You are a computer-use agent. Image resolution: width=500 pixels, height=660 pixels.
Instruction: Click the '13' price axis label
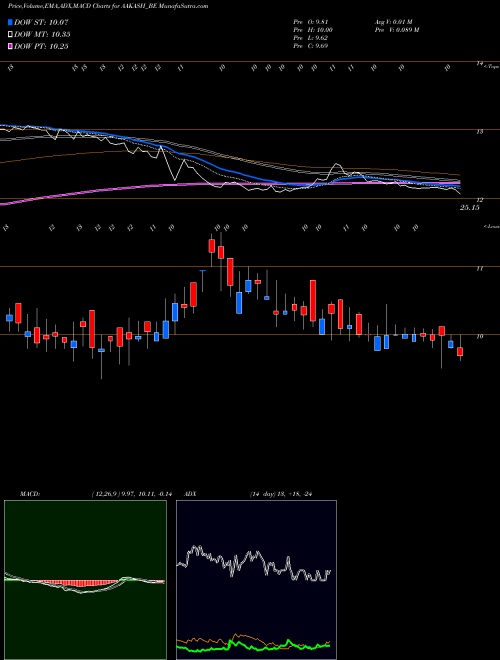(479, 132)
